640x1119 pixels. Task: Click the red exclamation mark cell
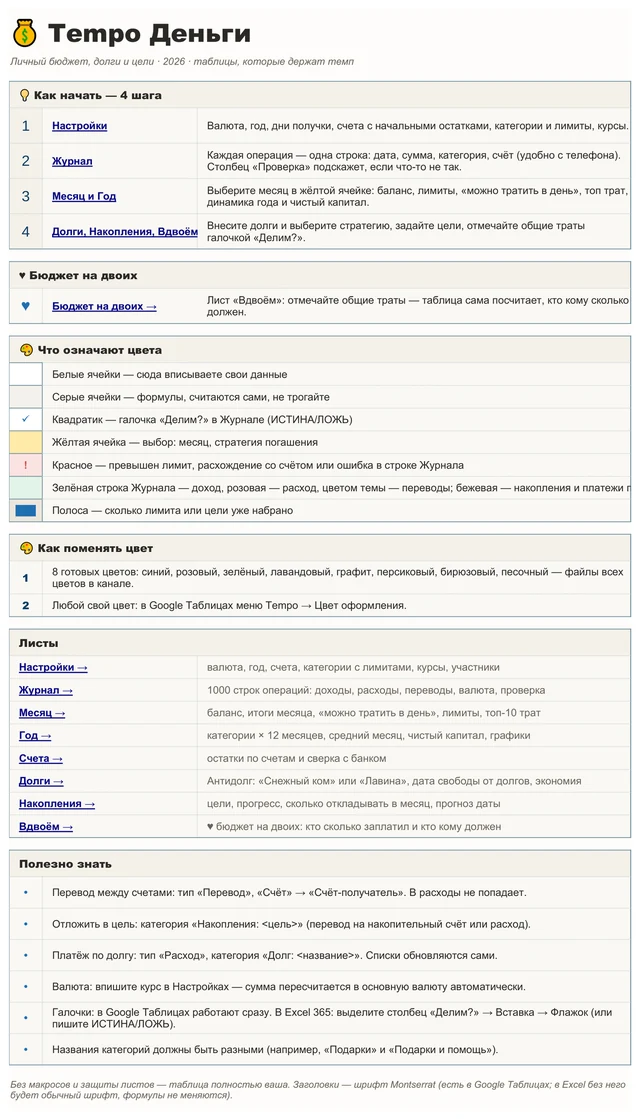(x=26, y=465)
